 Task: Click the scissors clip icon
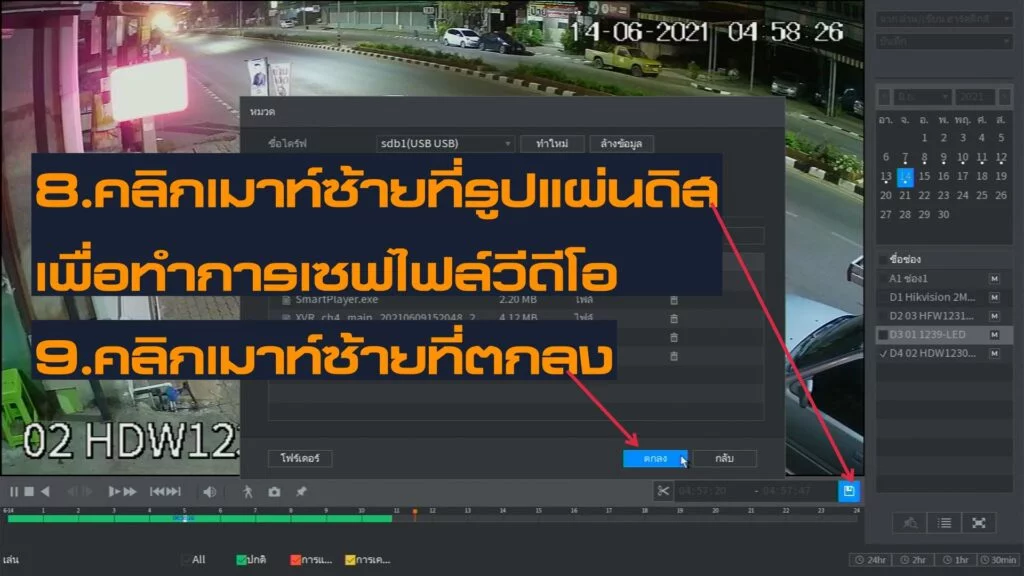point(663,491)
